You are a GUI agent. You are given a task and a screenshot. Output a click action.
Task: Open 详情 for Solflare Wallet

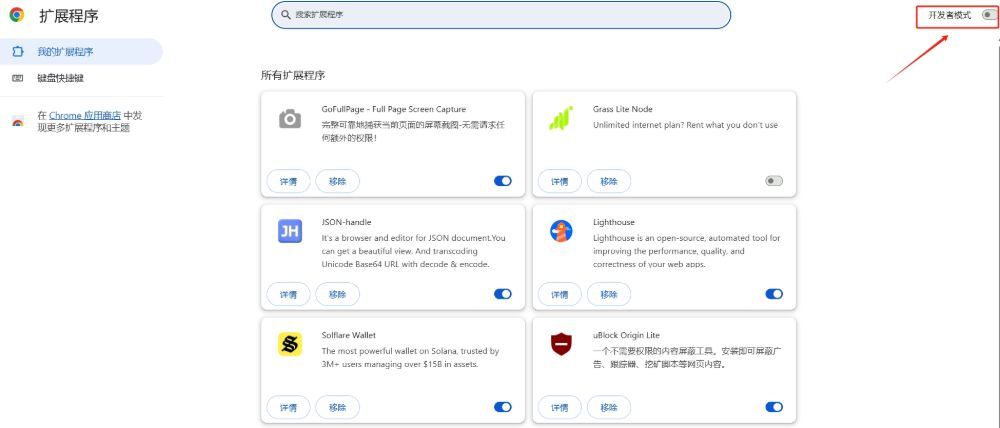pos(288,407)
